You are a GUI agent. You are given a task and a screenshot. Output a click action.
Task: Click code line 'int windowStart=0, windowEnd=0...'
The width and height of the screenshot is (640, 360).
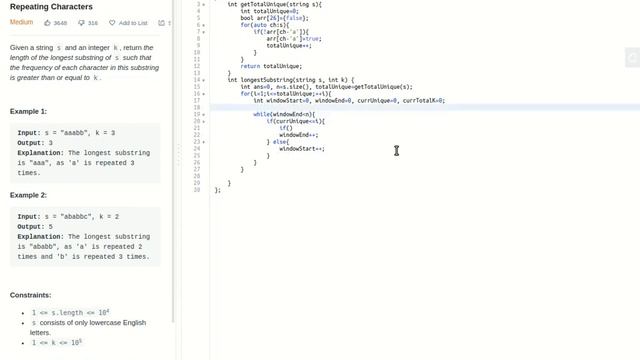[x=349, y=100]
